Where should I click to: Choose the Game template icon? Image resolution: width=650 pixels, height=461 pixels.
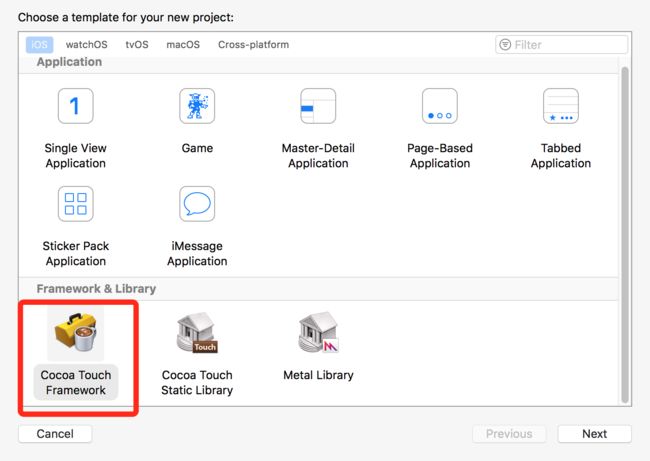[x=197, y=106]
